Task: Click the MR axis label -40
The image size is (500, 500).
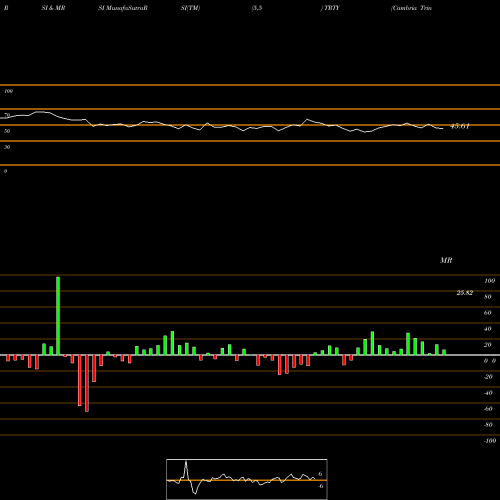Action: [x=488, y=393]
